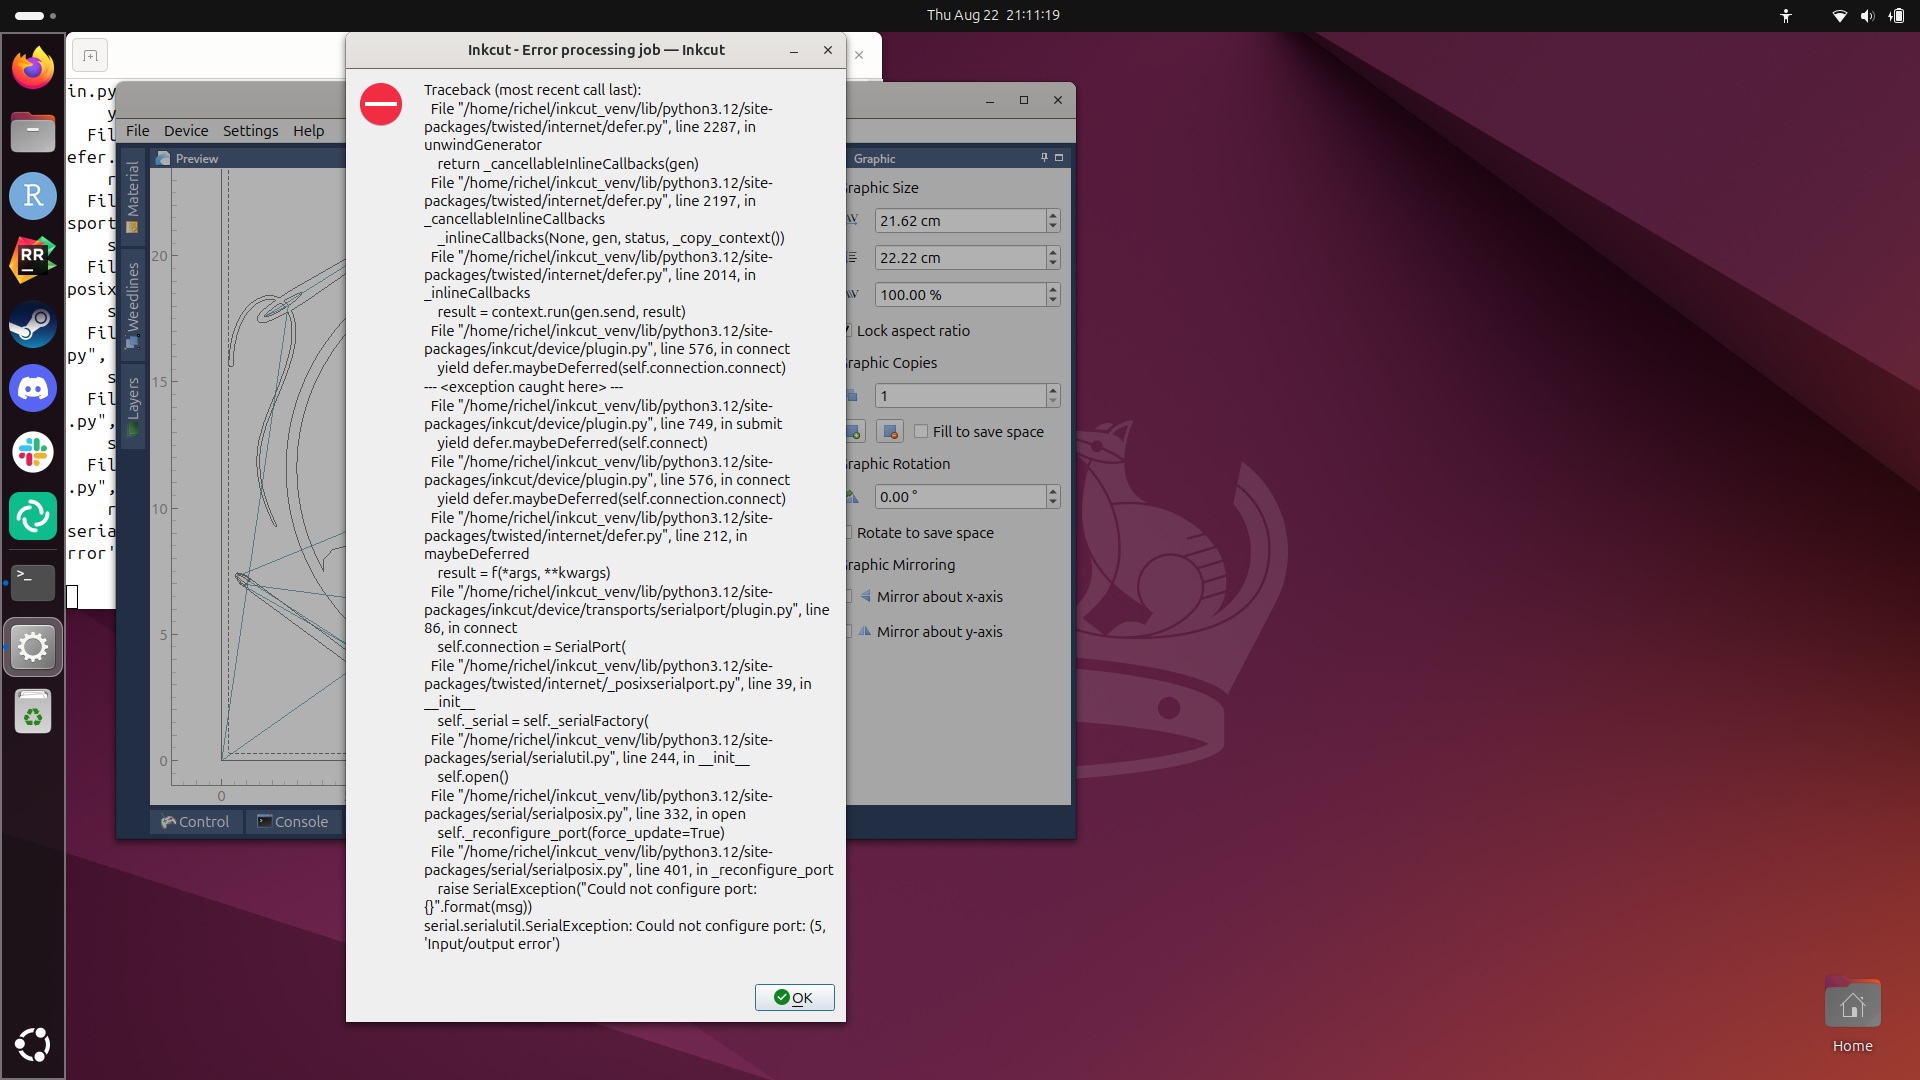Open the Control bottom tab
Image resolution: width=1920 pixels, height=1080 pixels.
click(x=196, y=821)
